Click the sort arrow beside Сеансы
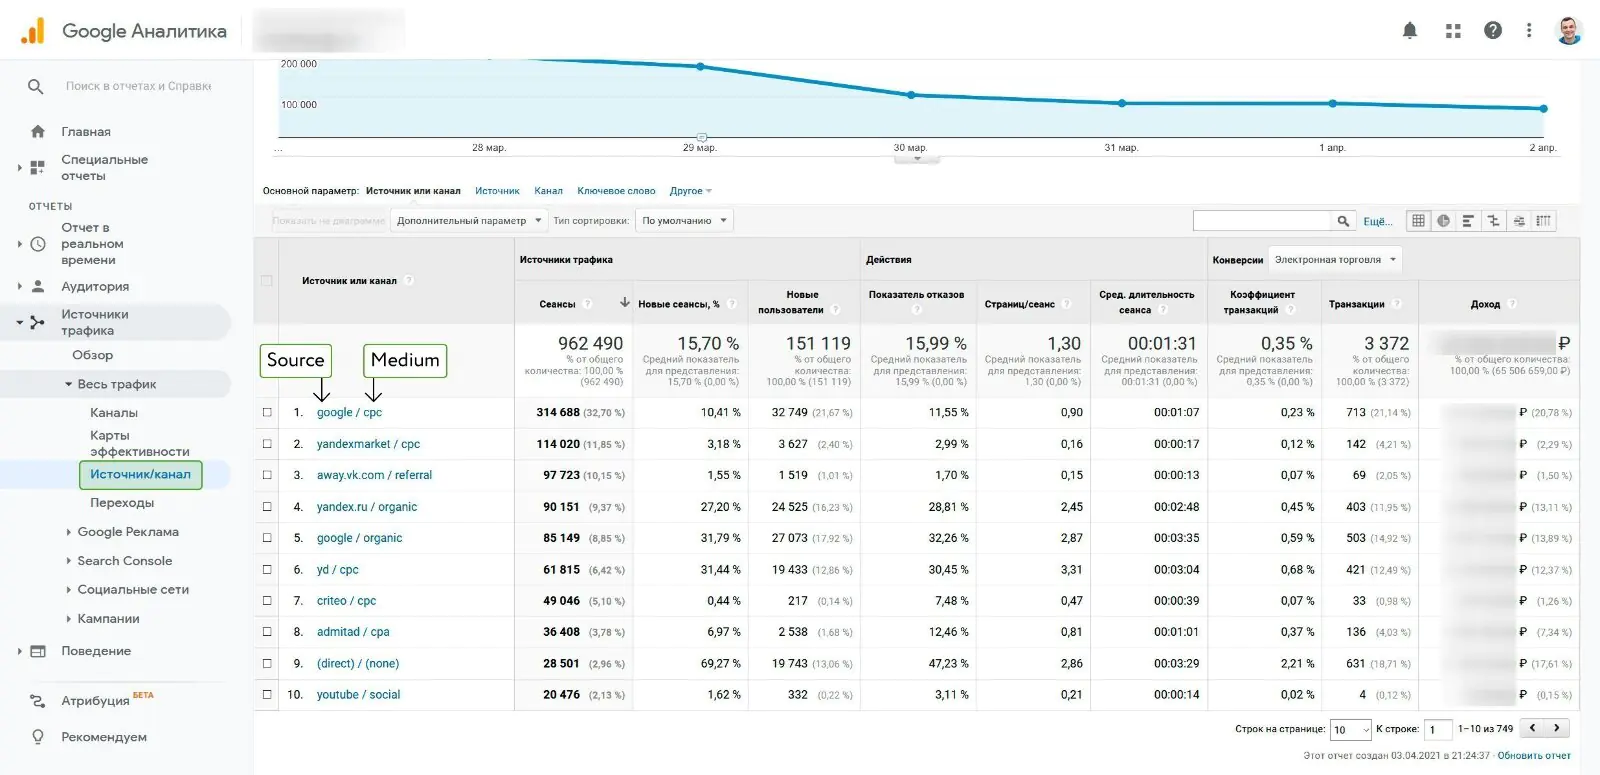1600x775 pixels. [624, 302]
